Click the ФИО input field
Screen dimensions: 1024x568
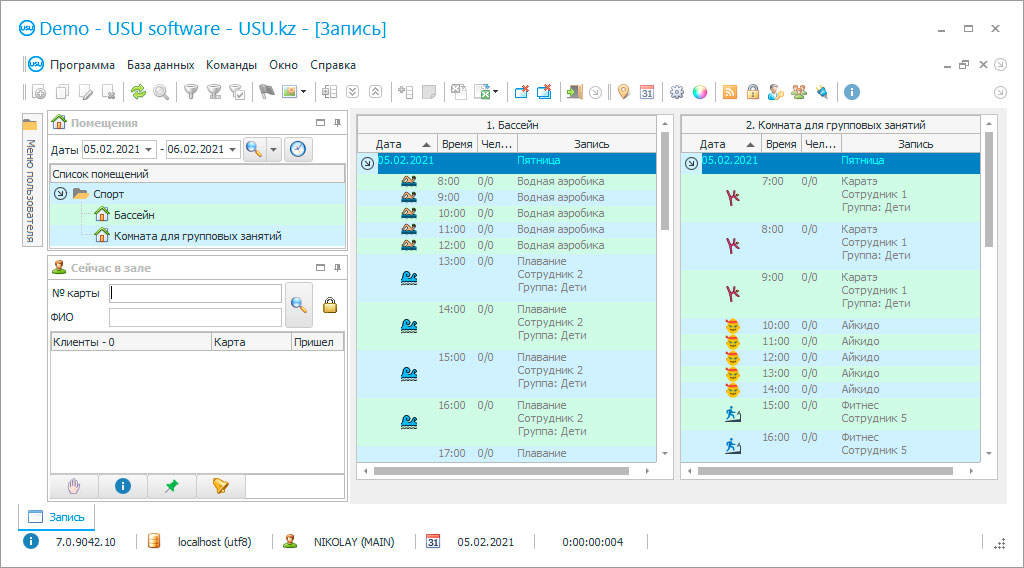(x=195, y=317)
